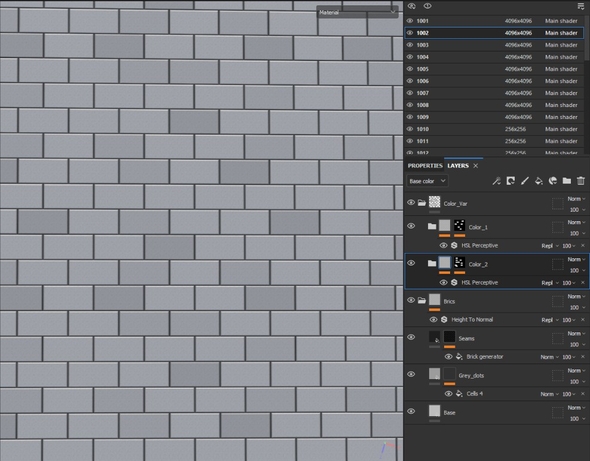Screen dimensions: 590x461
Task: Click the Base layer color thumbnail
Action: click(435, 411)
